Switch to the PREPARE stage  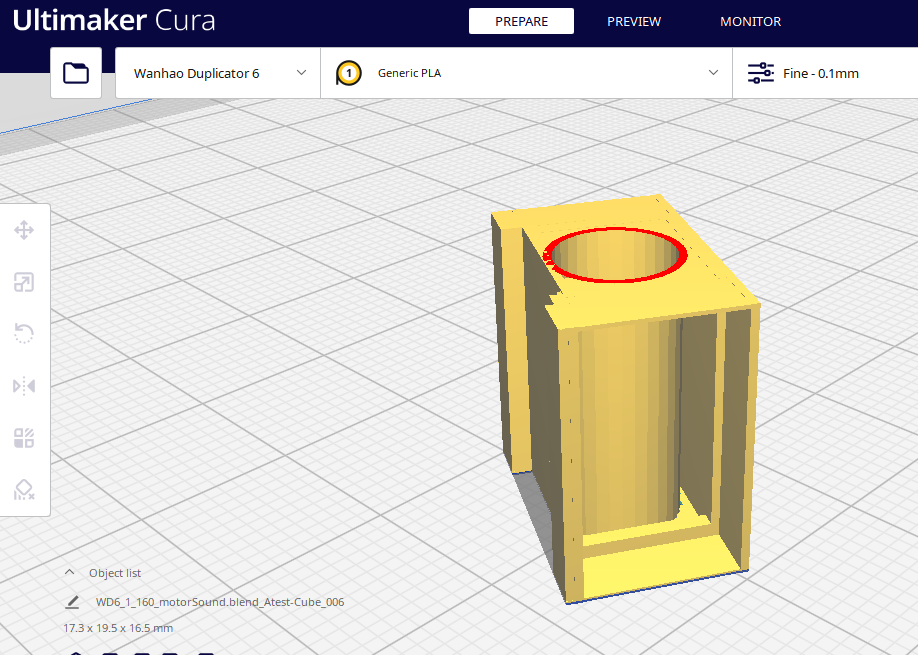click(521, 22)
